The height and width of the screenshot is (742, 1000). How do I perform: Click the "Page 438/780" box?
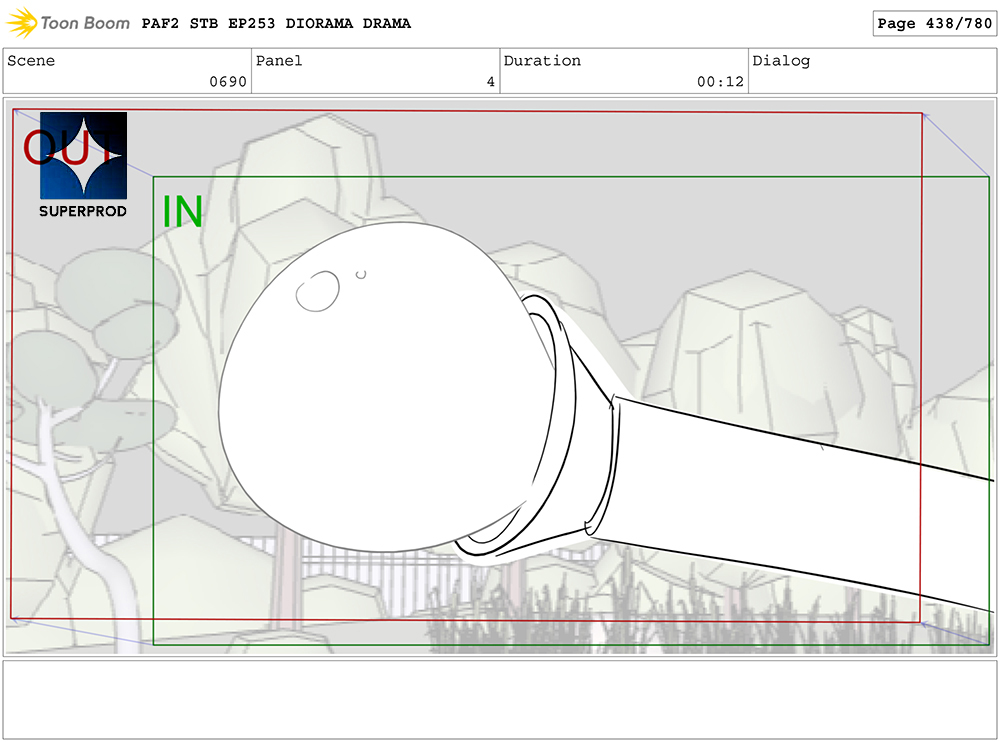point(934,24)
